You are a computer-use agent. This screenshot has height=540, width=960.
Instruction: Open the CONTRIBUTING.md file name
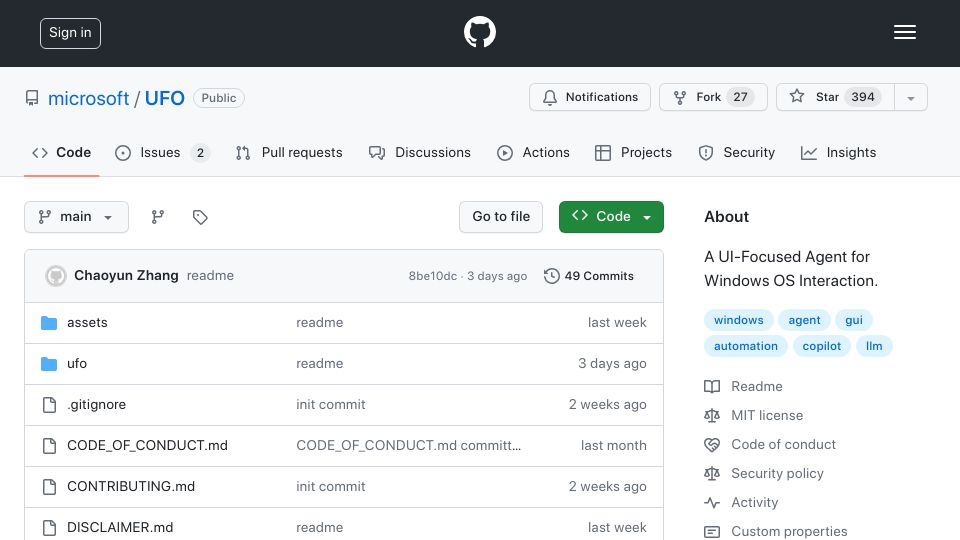pos(130,487)
